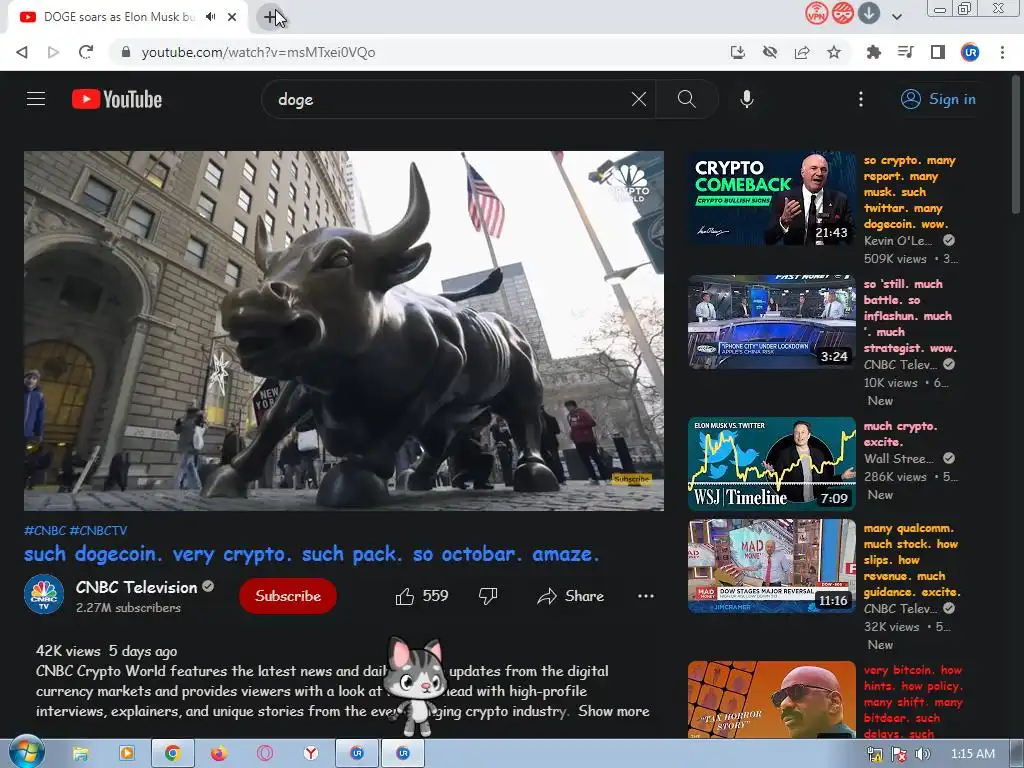Viewport: 1024px width, 768px height.
Task: Open Kevin O'Le... channel name in sidebar
Action: pyautogui.click(x=898, y=241)
